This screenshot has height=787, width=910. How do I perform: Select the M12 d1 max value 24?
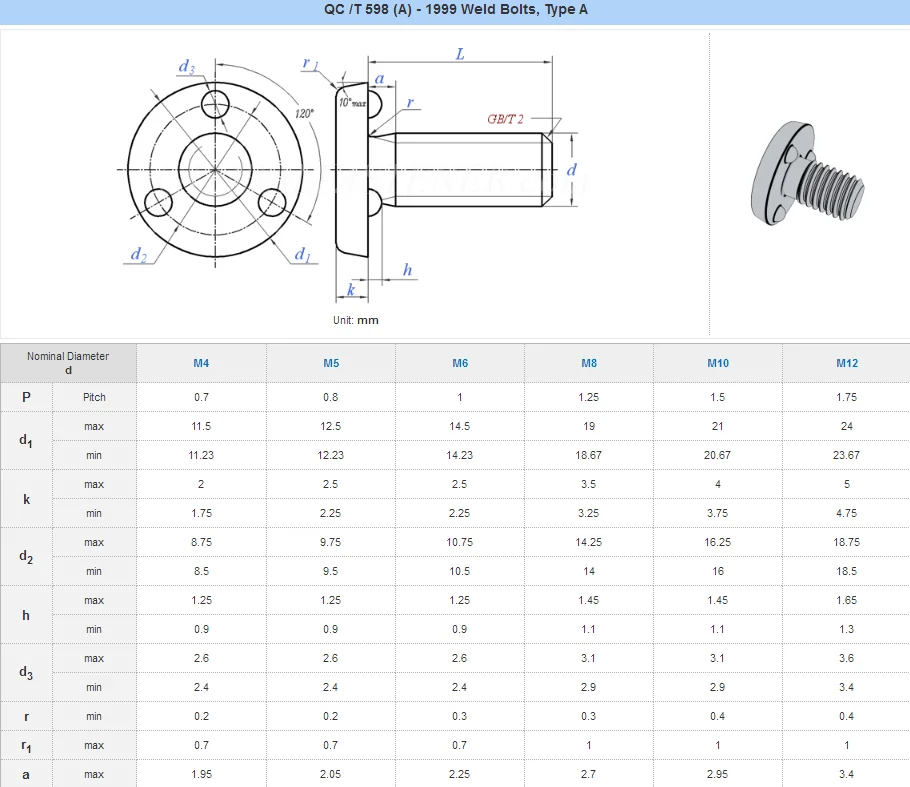click(847, 427)
